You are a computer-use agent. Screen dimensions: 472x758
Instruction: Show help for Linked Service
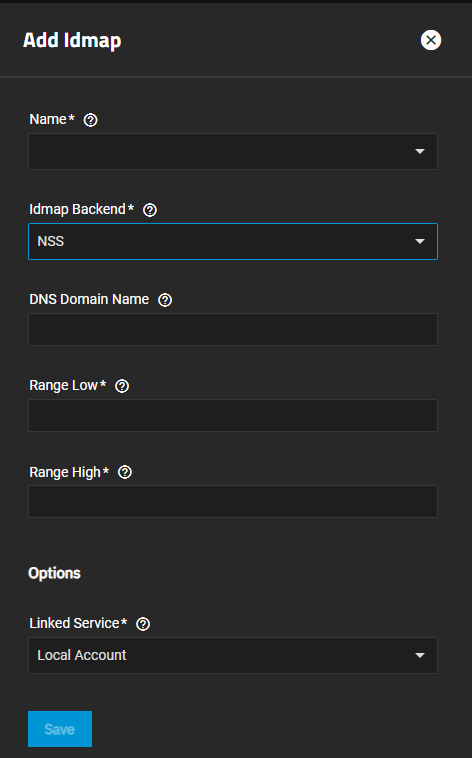tap(143, 624)
